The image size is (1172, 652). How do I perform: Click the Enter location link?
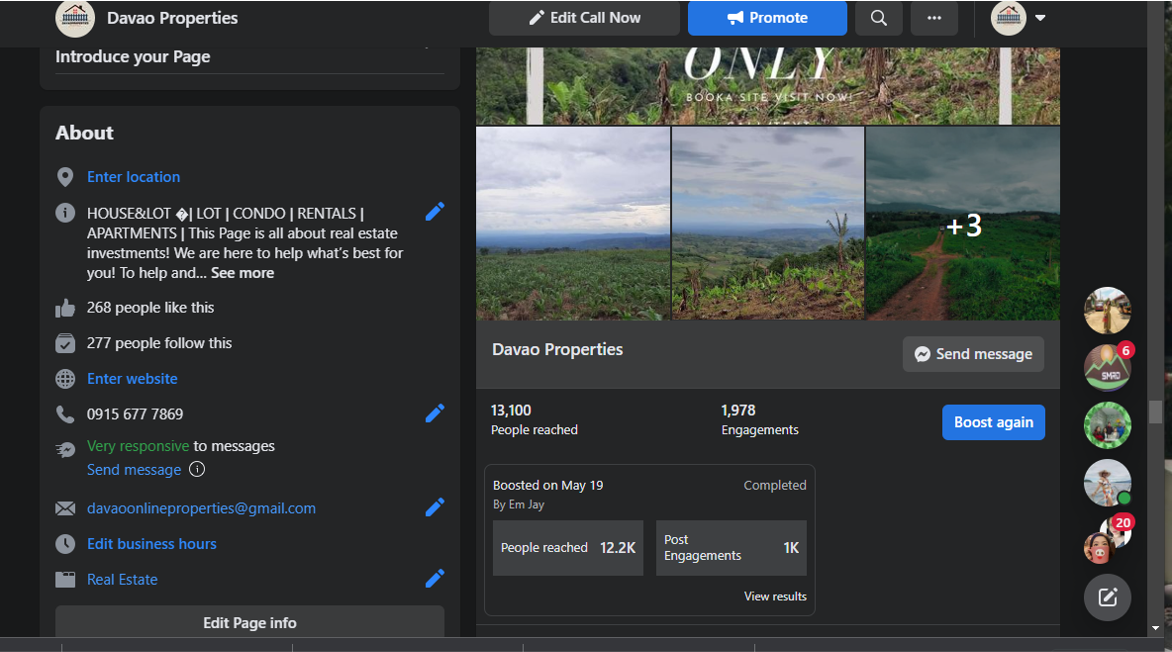click(x=133, y=177)
